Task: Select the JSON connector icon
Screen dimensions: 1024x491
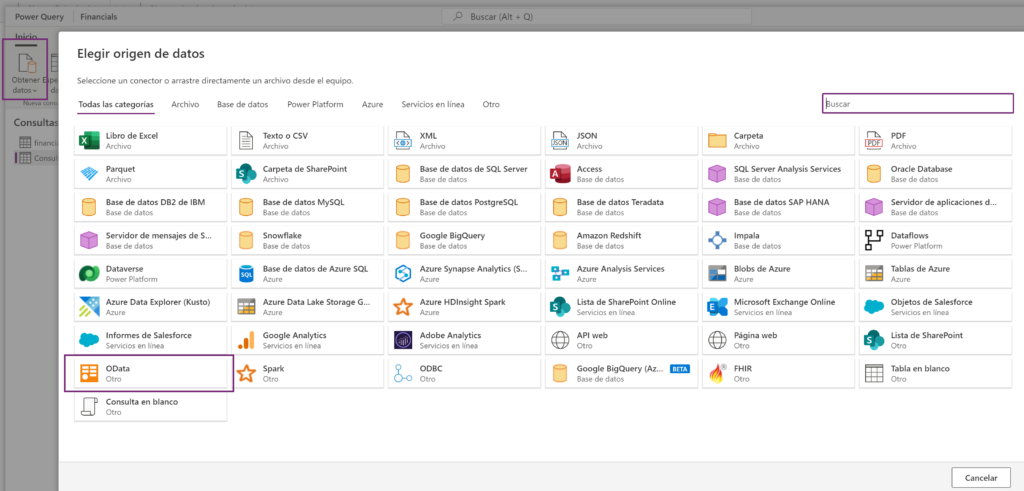Action: tap(560, 140)
